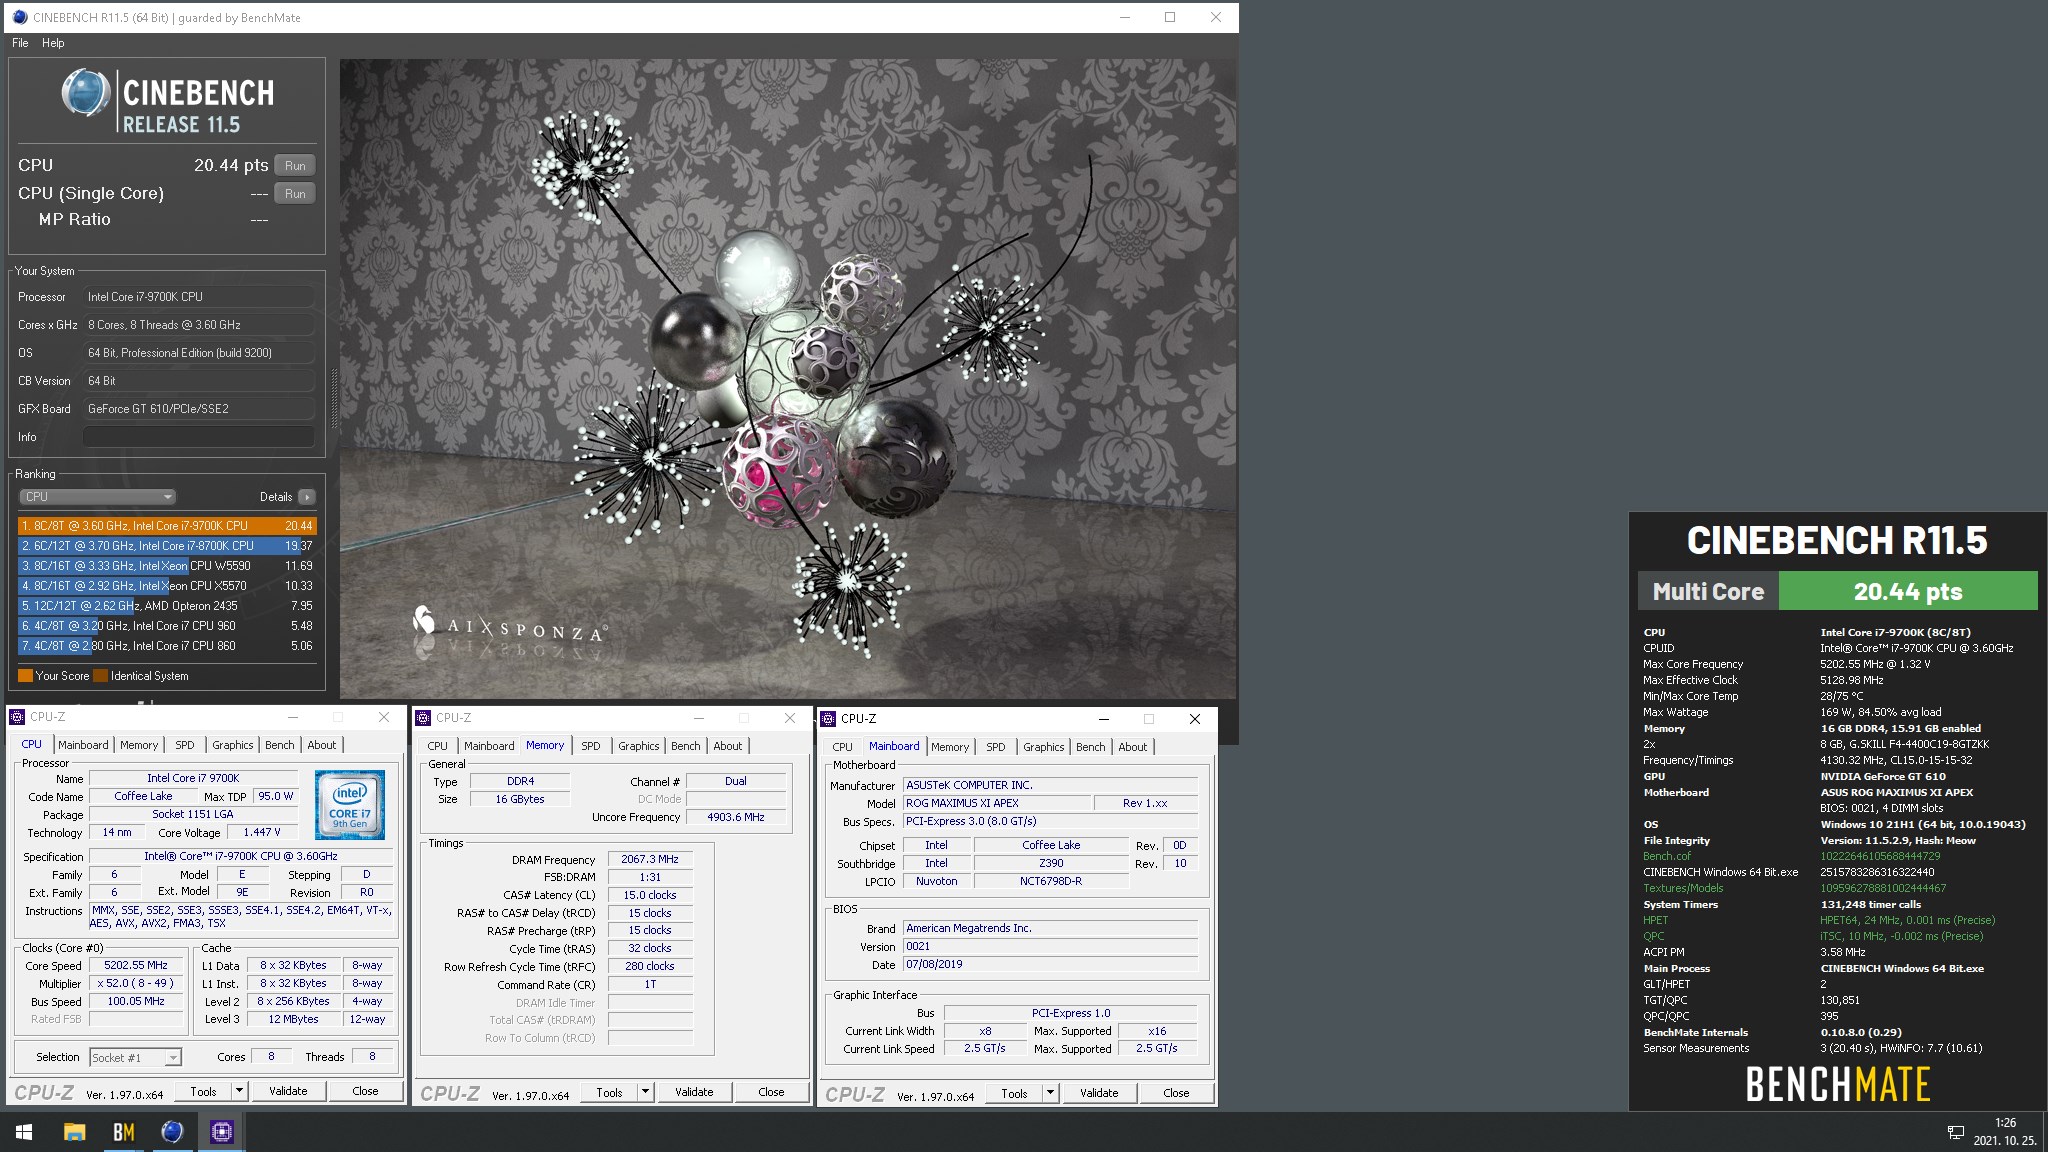
Task: Open the Socket #1 selection dropdown
Action: 135,1057
